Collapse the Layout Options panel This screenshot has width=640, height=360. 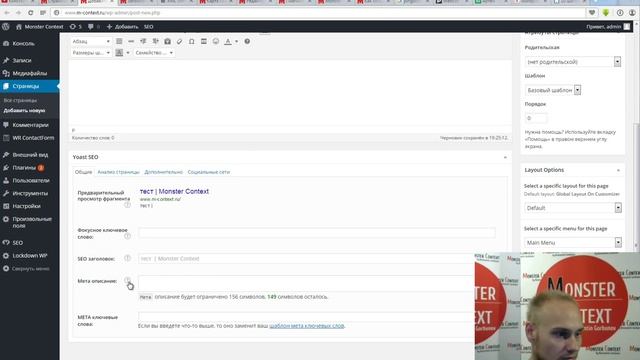(618, 170)
